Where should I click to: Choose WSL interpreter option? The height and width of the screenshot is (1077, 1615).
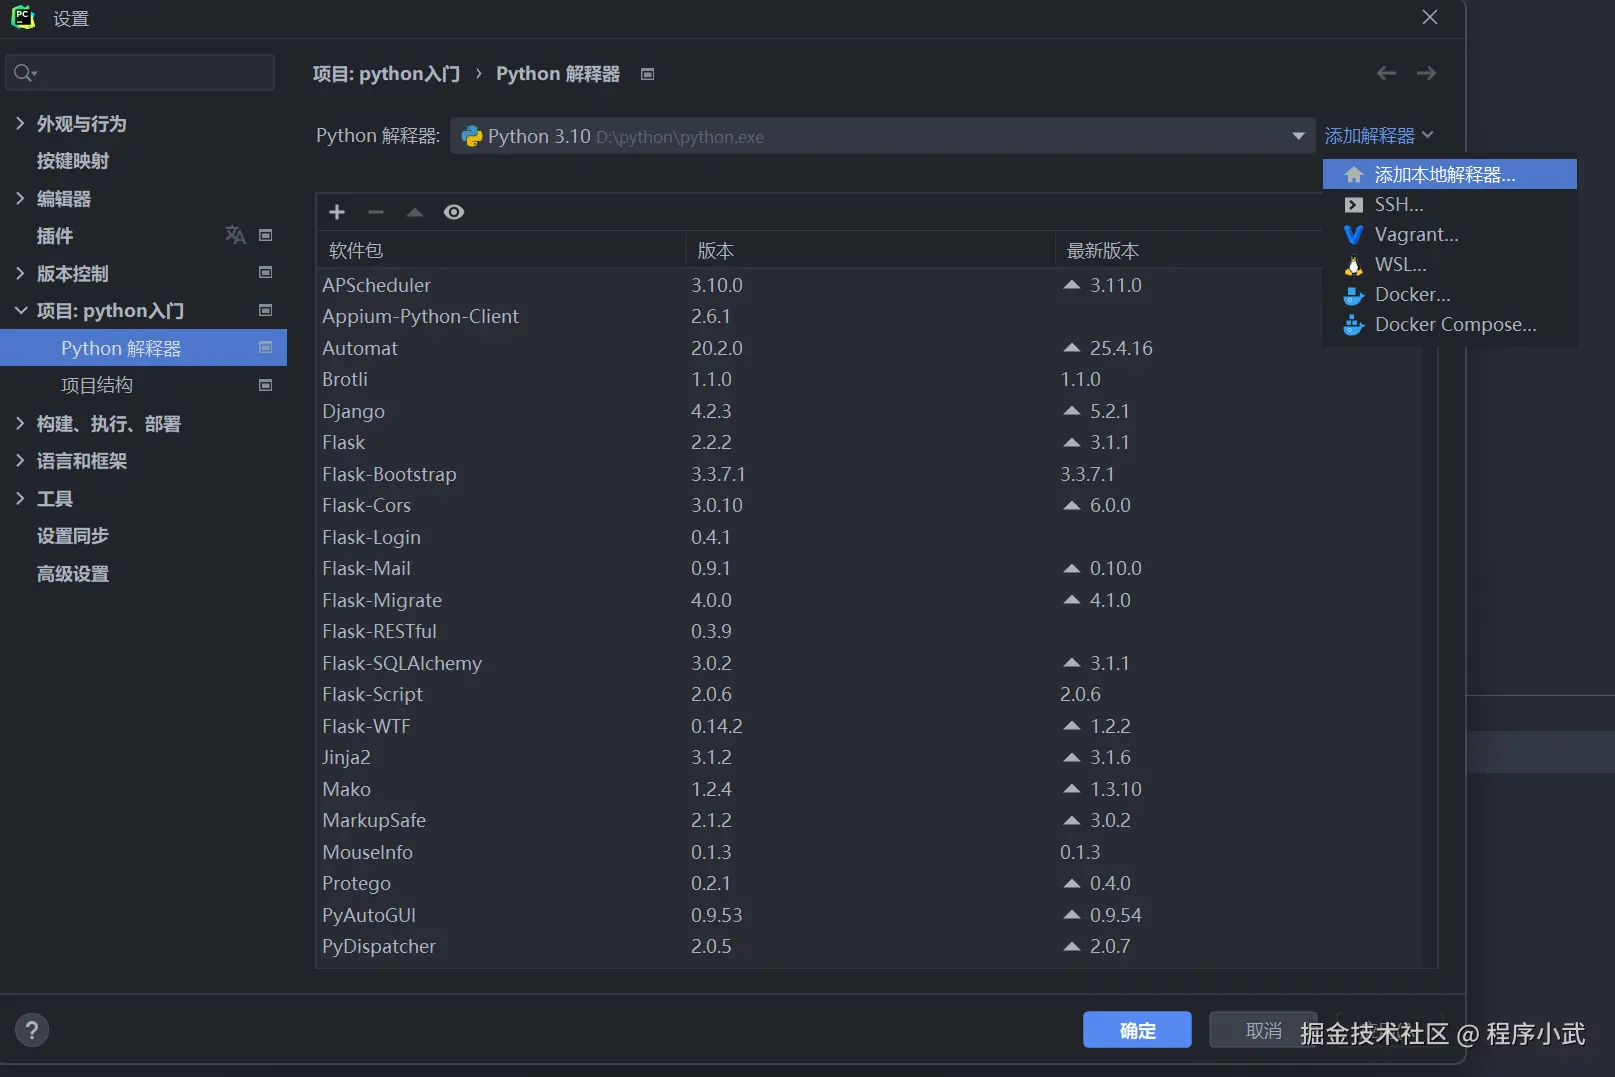(1449, 264)
